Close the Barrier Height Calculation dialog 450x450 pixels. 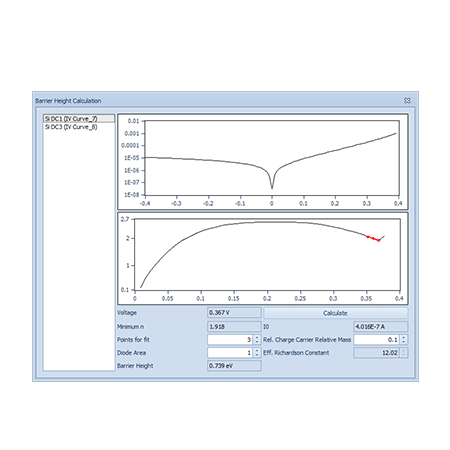tap(407, 100)
